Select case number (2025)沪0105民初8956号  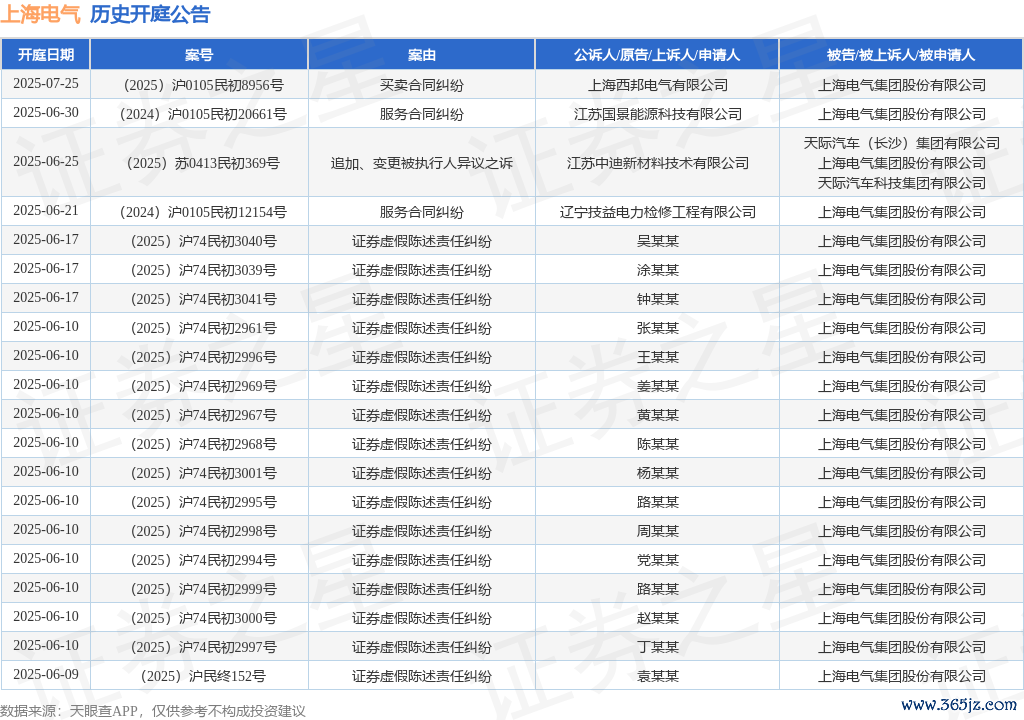tap(199, 85)
